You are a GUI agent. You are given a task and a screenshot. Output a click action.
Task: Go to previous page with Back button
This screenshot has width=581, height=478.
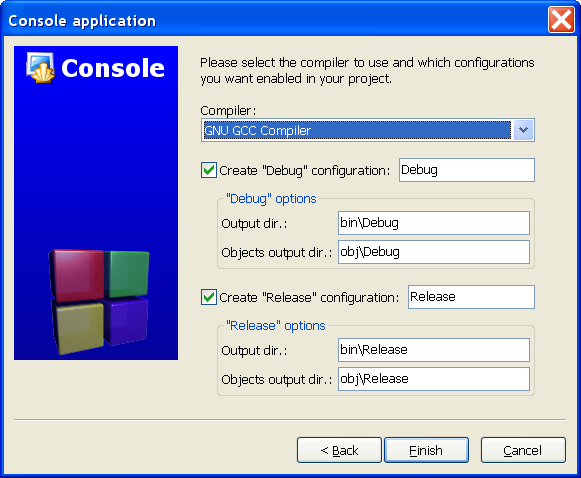tap(339, 450)
